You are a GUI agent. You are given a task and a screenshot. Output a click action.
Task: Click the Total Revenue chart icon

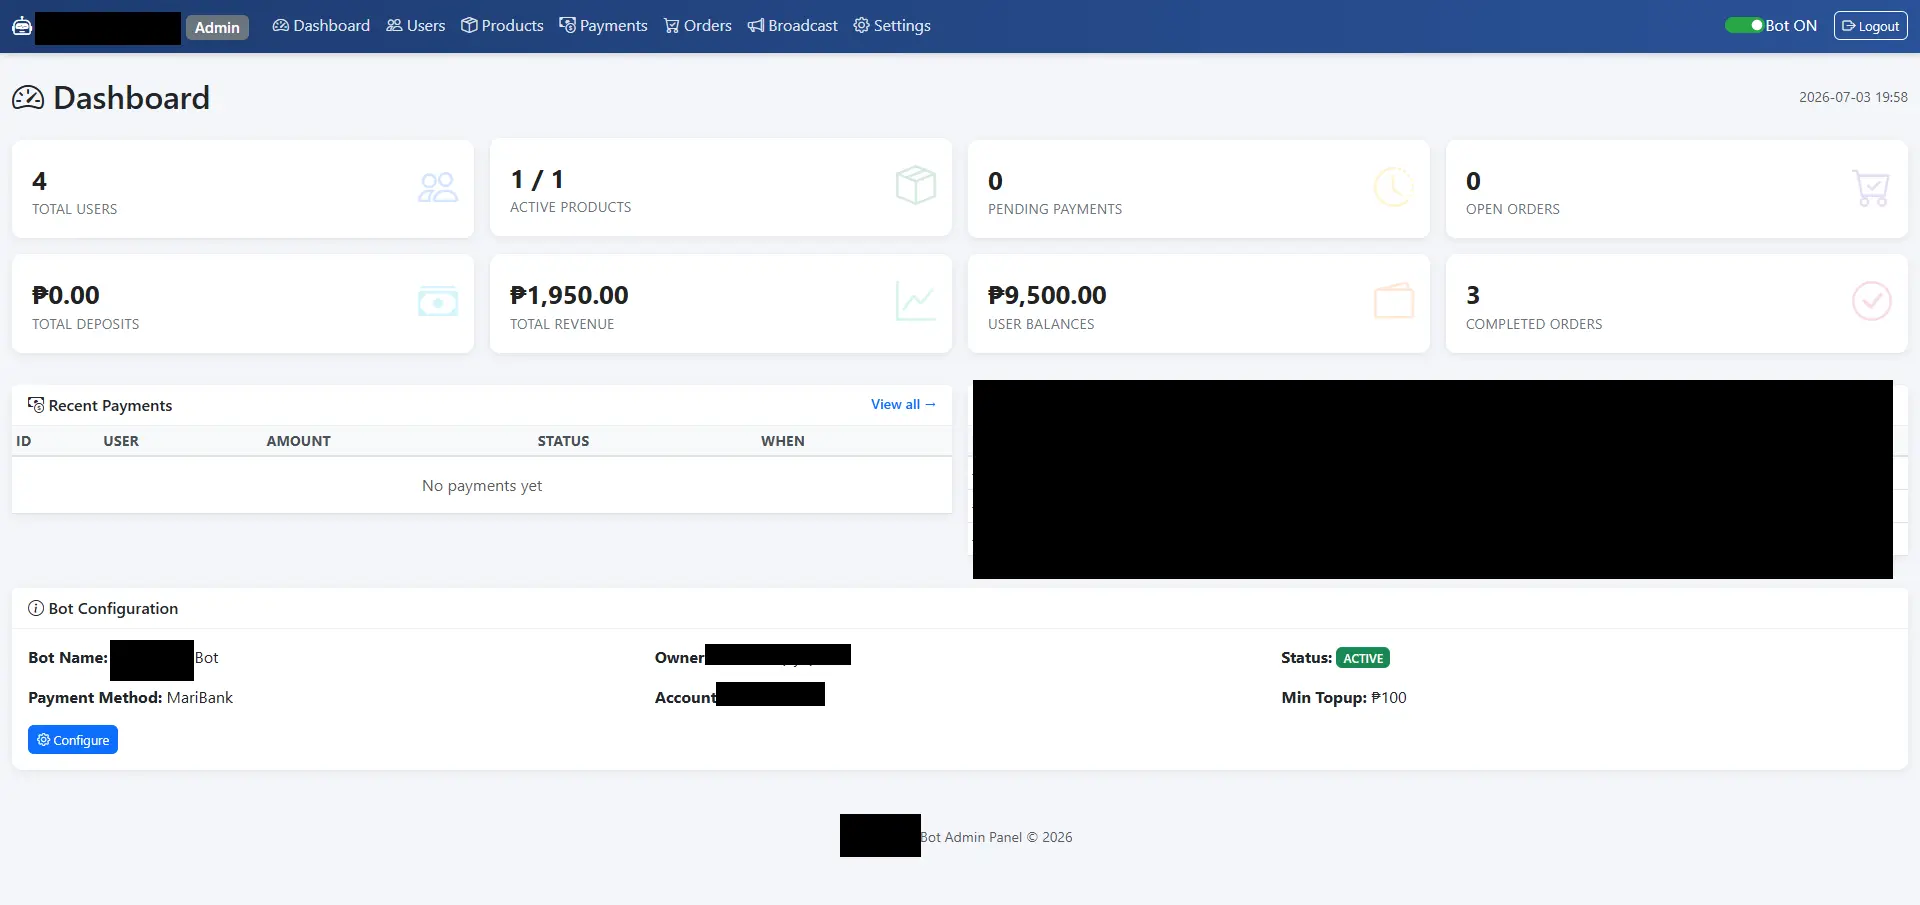click(x=916, y=302)
